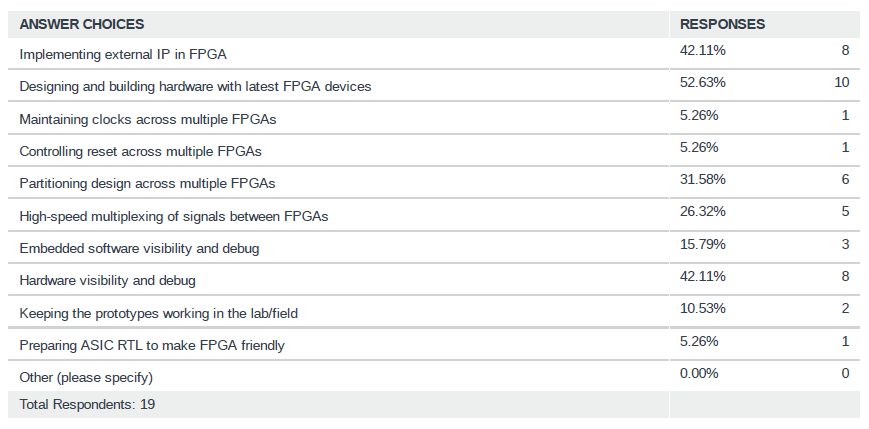Select 'Partitioning design across multiple FPGAs' row
869x429 pixels.
tap(147, 183)
